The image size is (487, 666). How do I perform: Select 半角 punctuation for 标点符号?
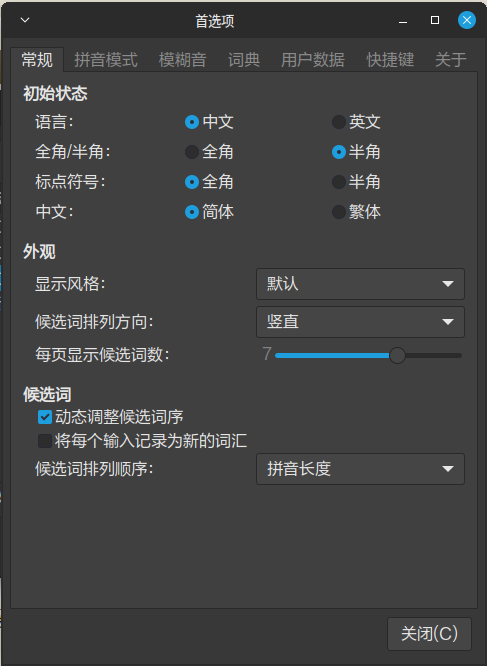pos(339,182)
